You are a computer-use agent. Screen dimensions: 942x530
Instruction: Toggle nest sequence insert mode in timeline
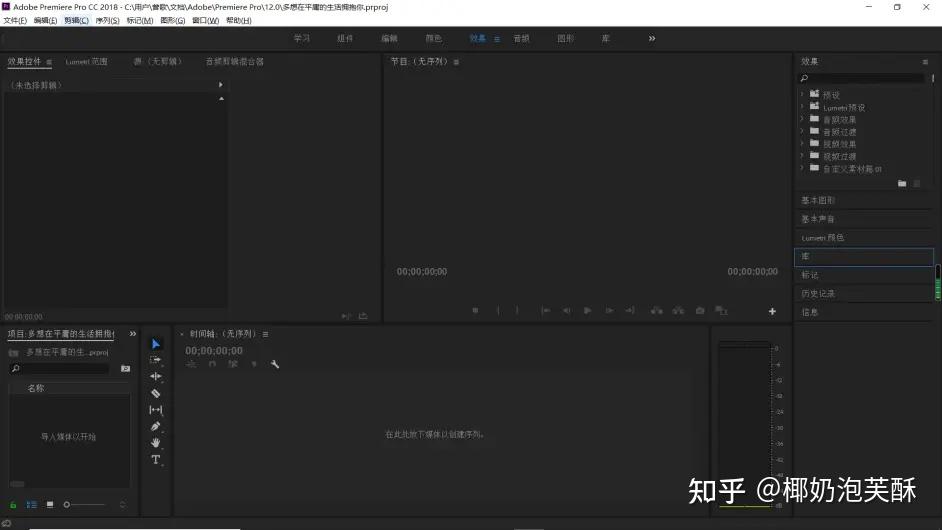pyautogui.click(x=191, y=364)
